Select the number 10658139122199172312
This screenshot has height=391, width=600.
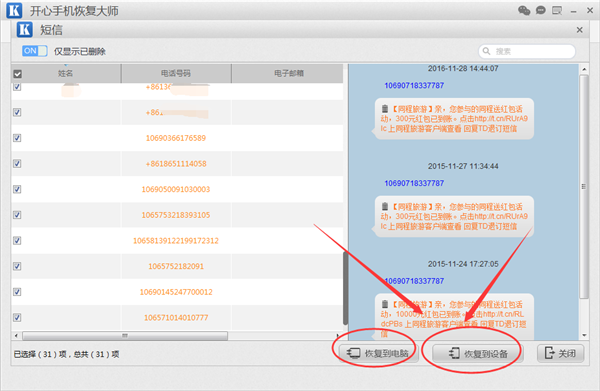[x=176, y=241]
